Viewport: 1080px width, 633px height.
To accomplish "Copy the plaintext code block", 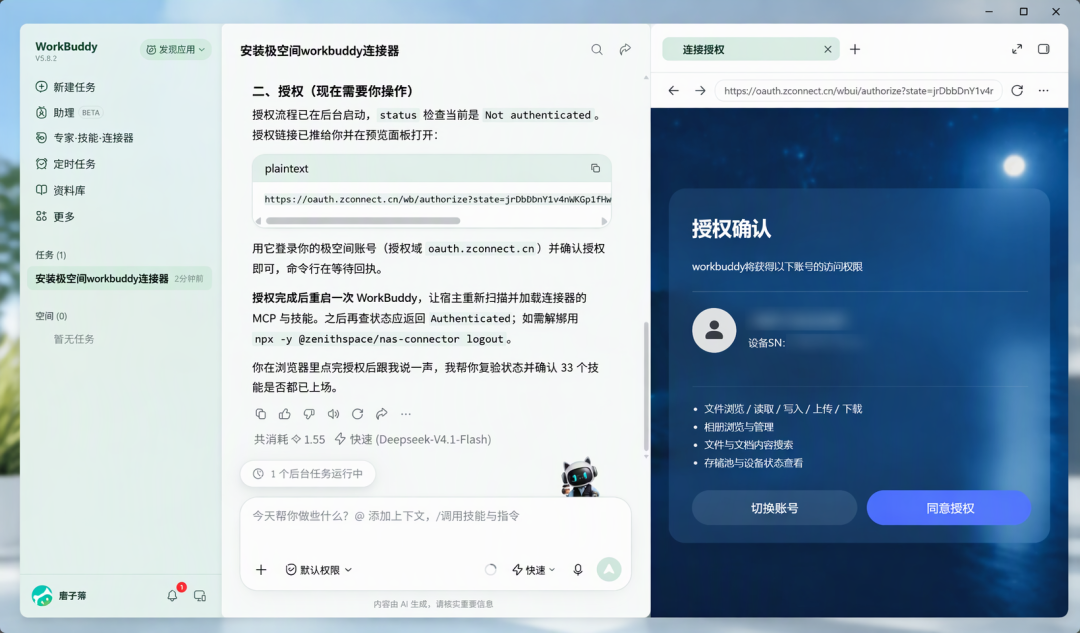I will [x=595, y=168].
